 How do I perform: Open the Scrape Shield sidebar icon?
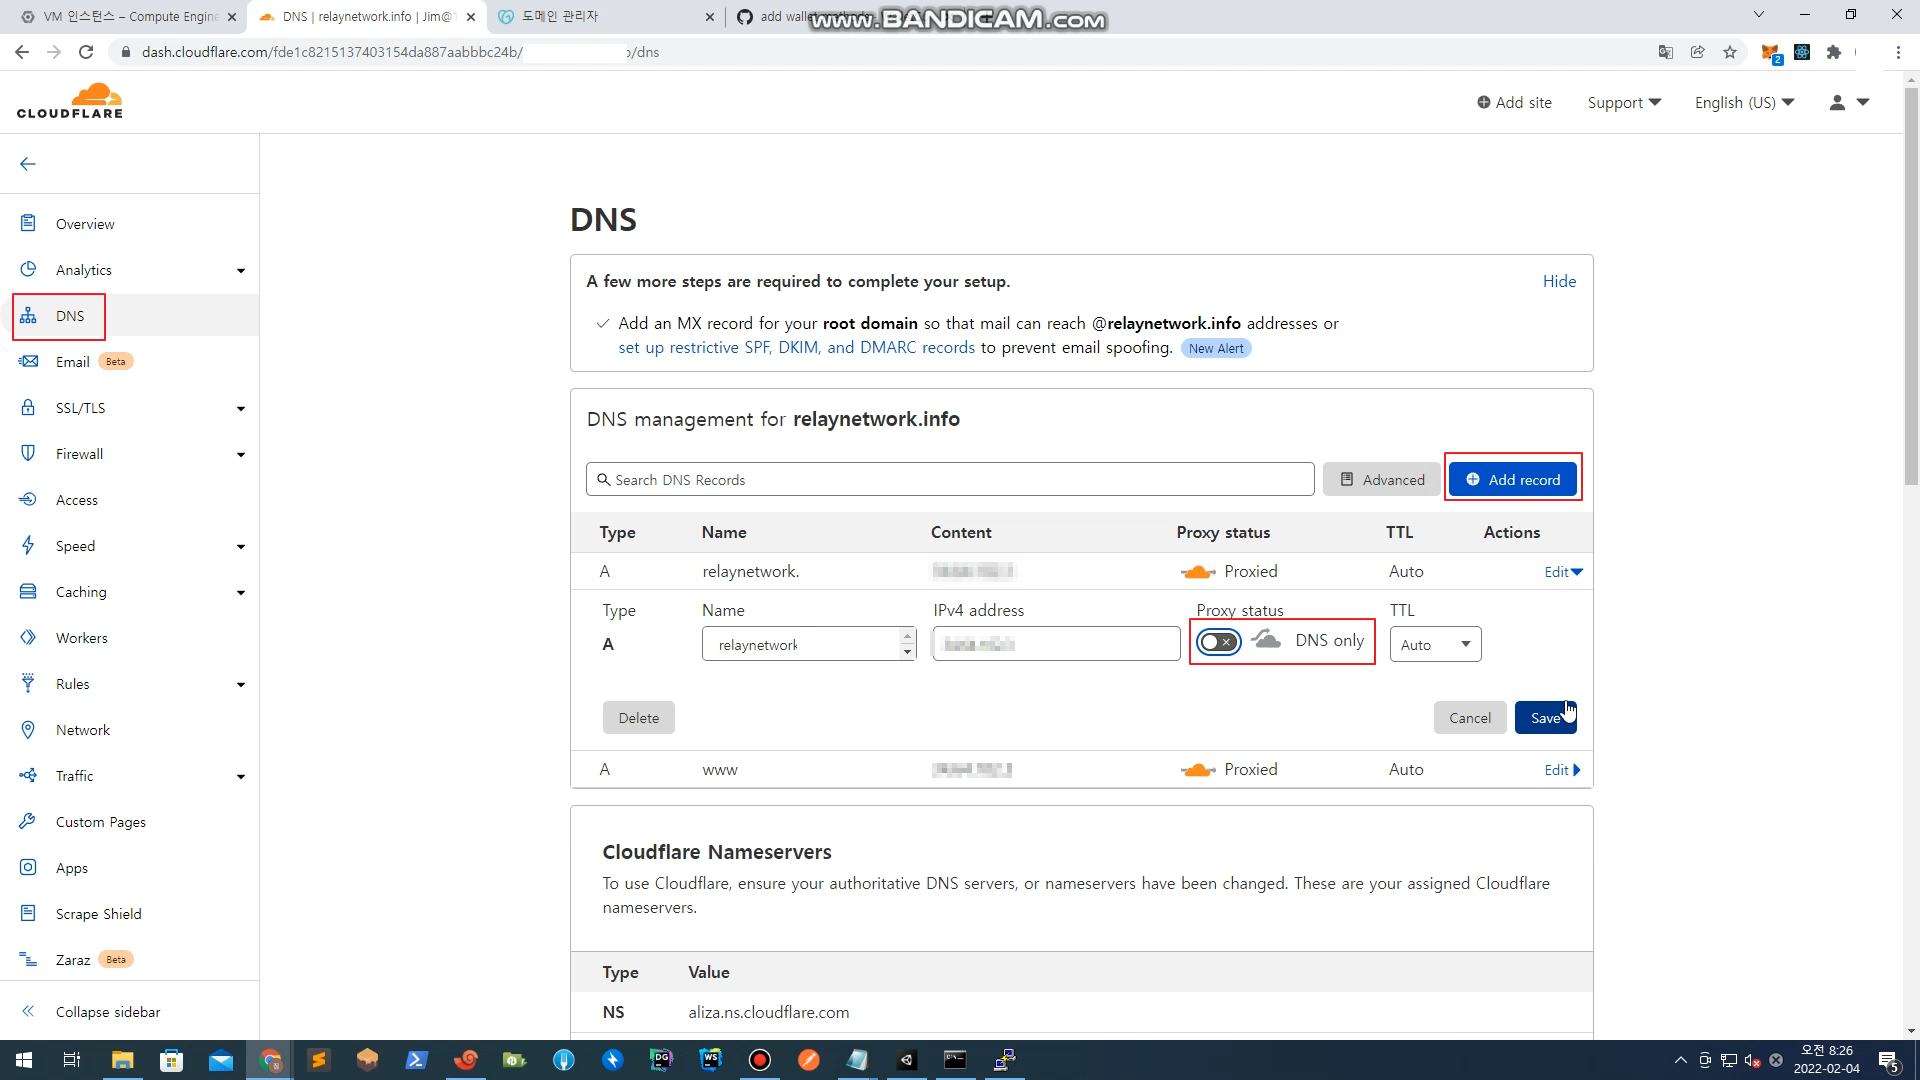28,914
